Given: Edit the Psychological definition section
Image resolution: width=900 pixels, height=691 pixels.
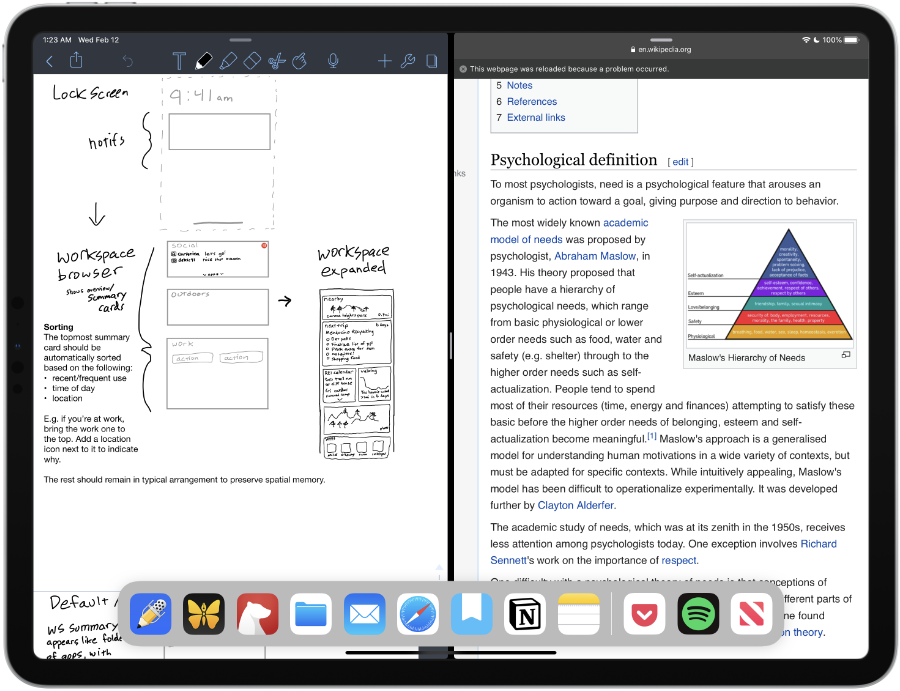Looking at the screenshot, I should tap(680, 162).
